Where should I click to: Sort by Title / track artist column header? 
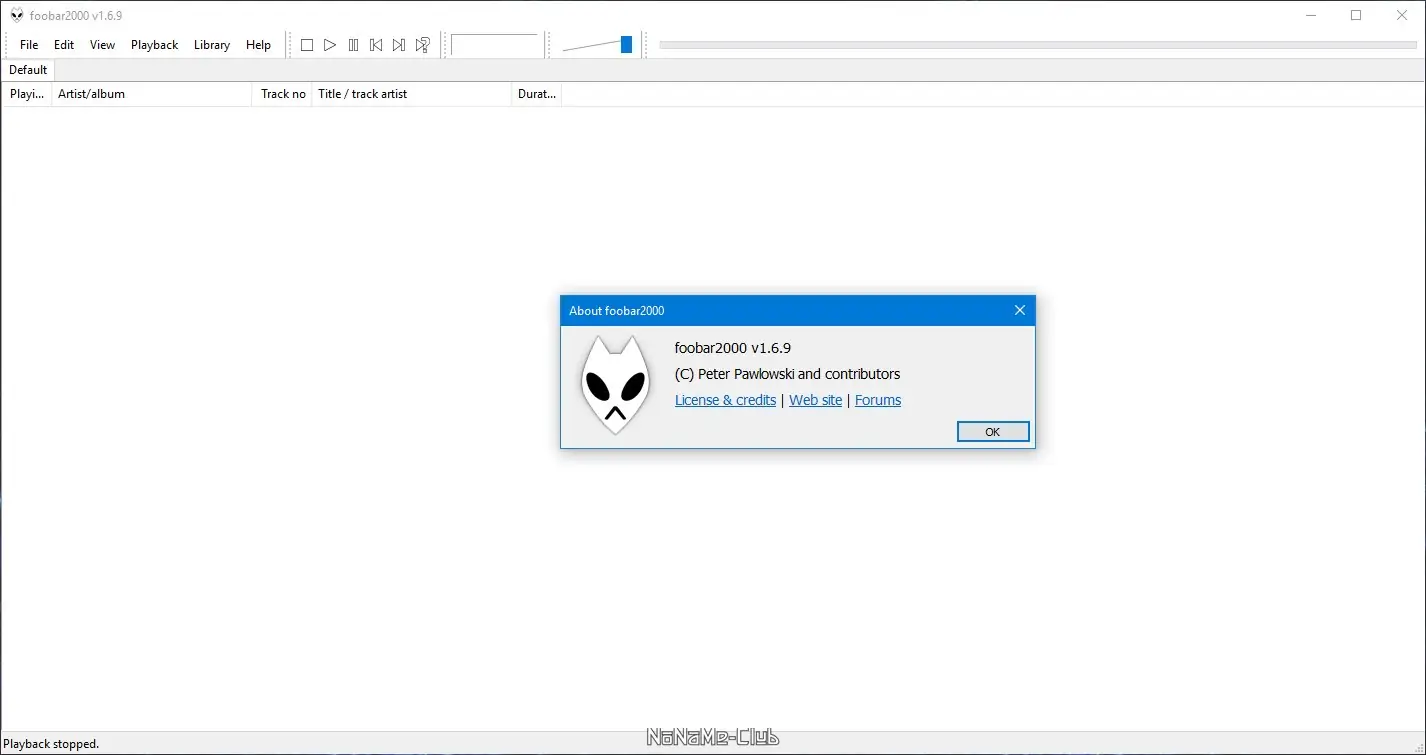(412, 94)
